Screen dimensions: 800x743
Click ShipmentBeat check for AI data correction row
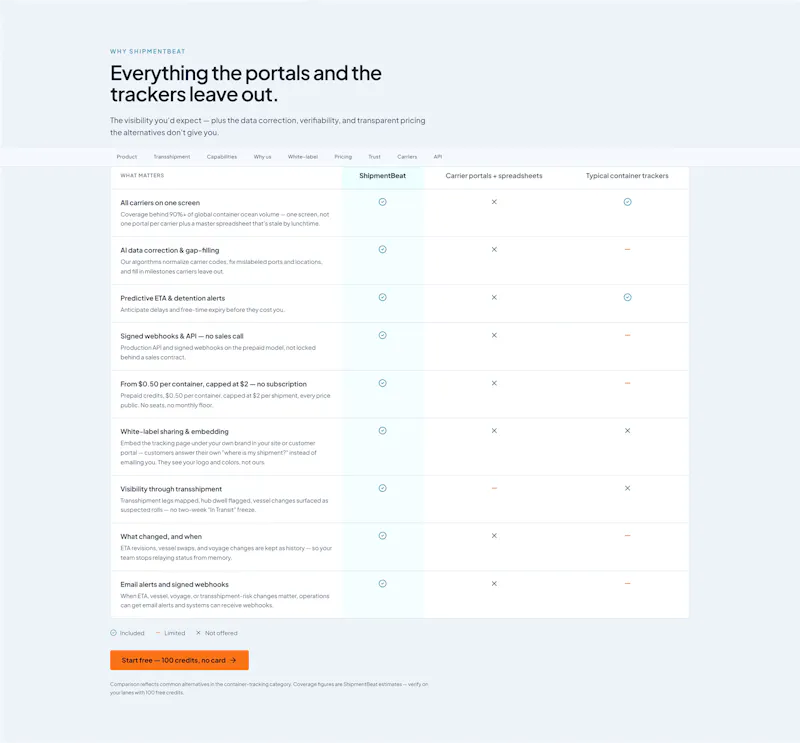(383, 250)
